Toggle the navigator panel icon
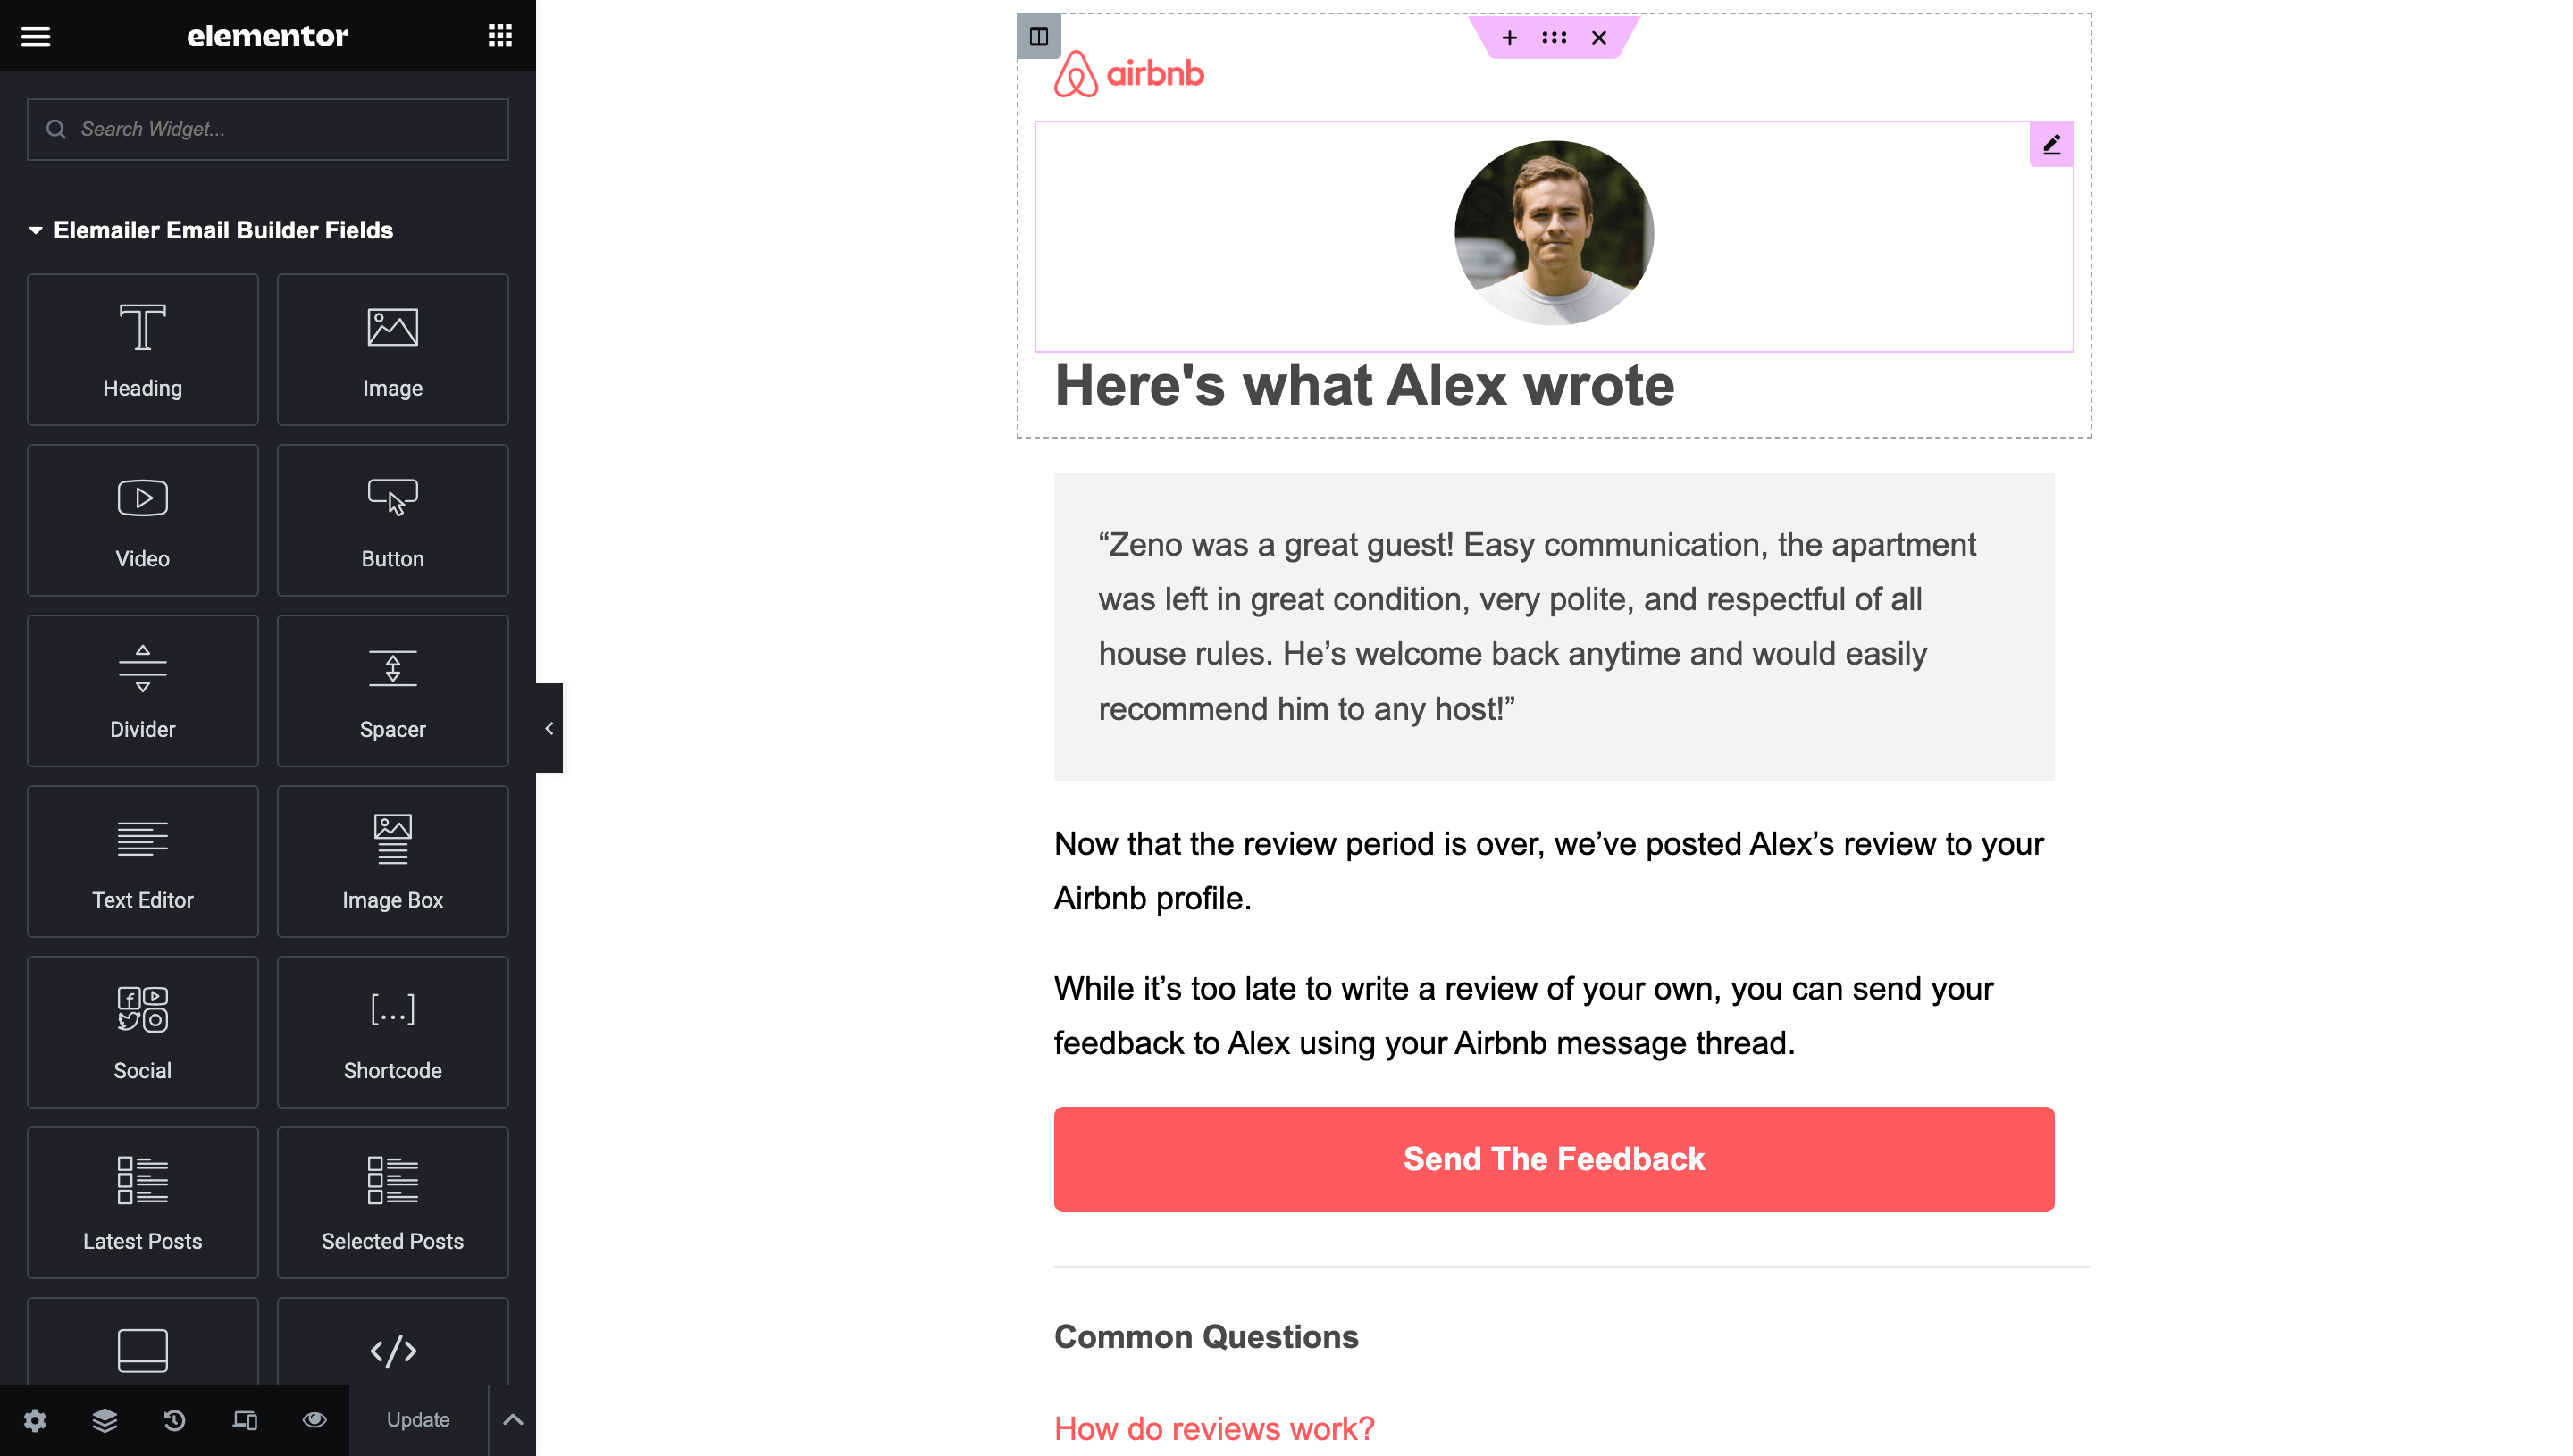 105,1418
